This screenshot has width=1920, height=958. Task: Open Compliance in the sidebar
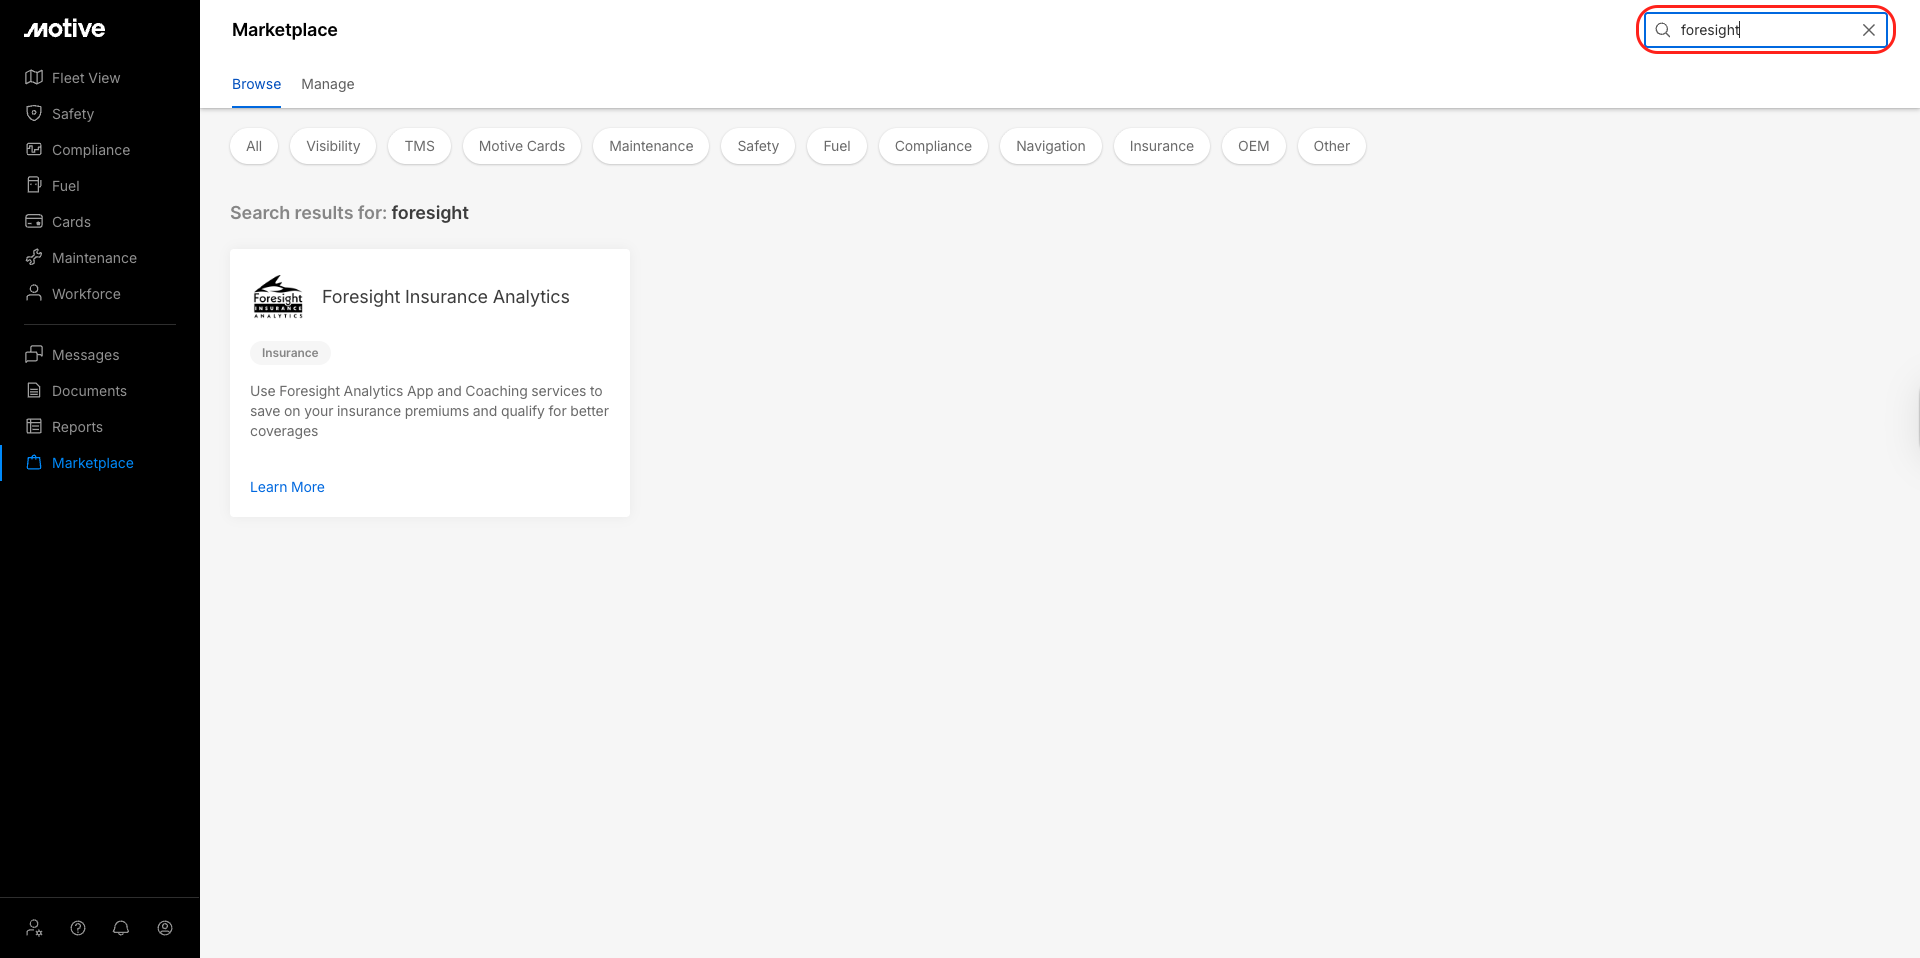pos(91,150)
